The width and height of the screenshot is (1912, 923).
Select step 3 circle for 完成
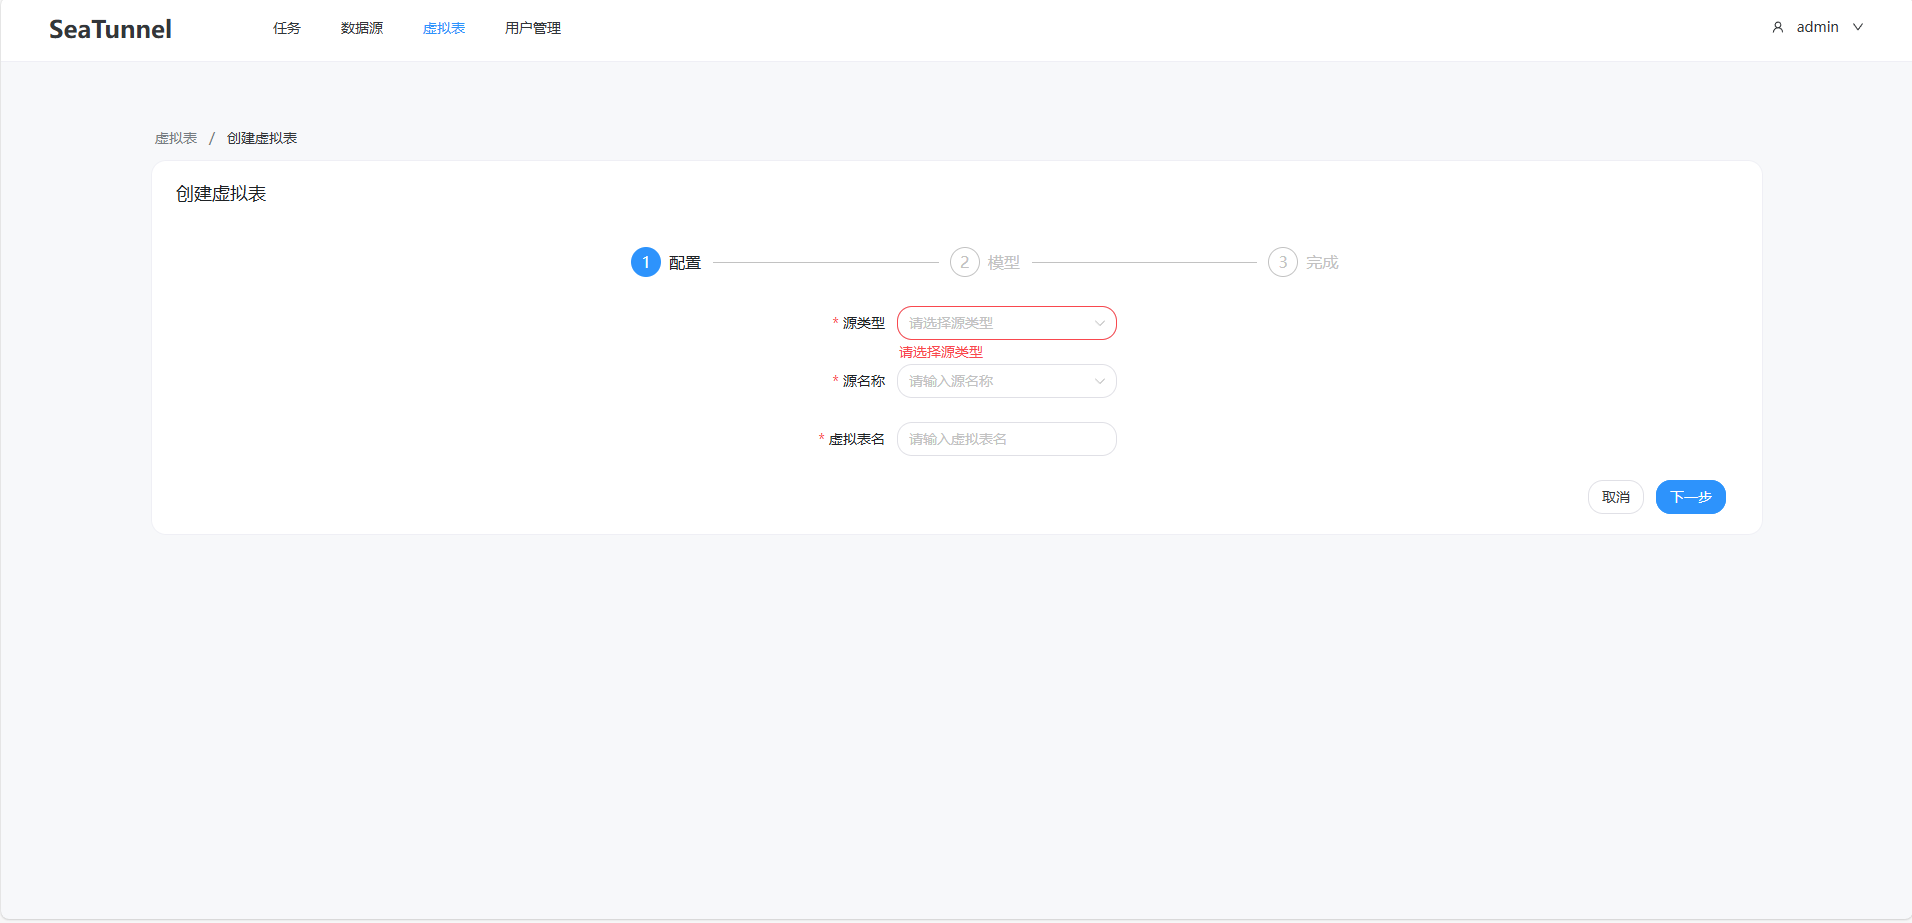1283,262
